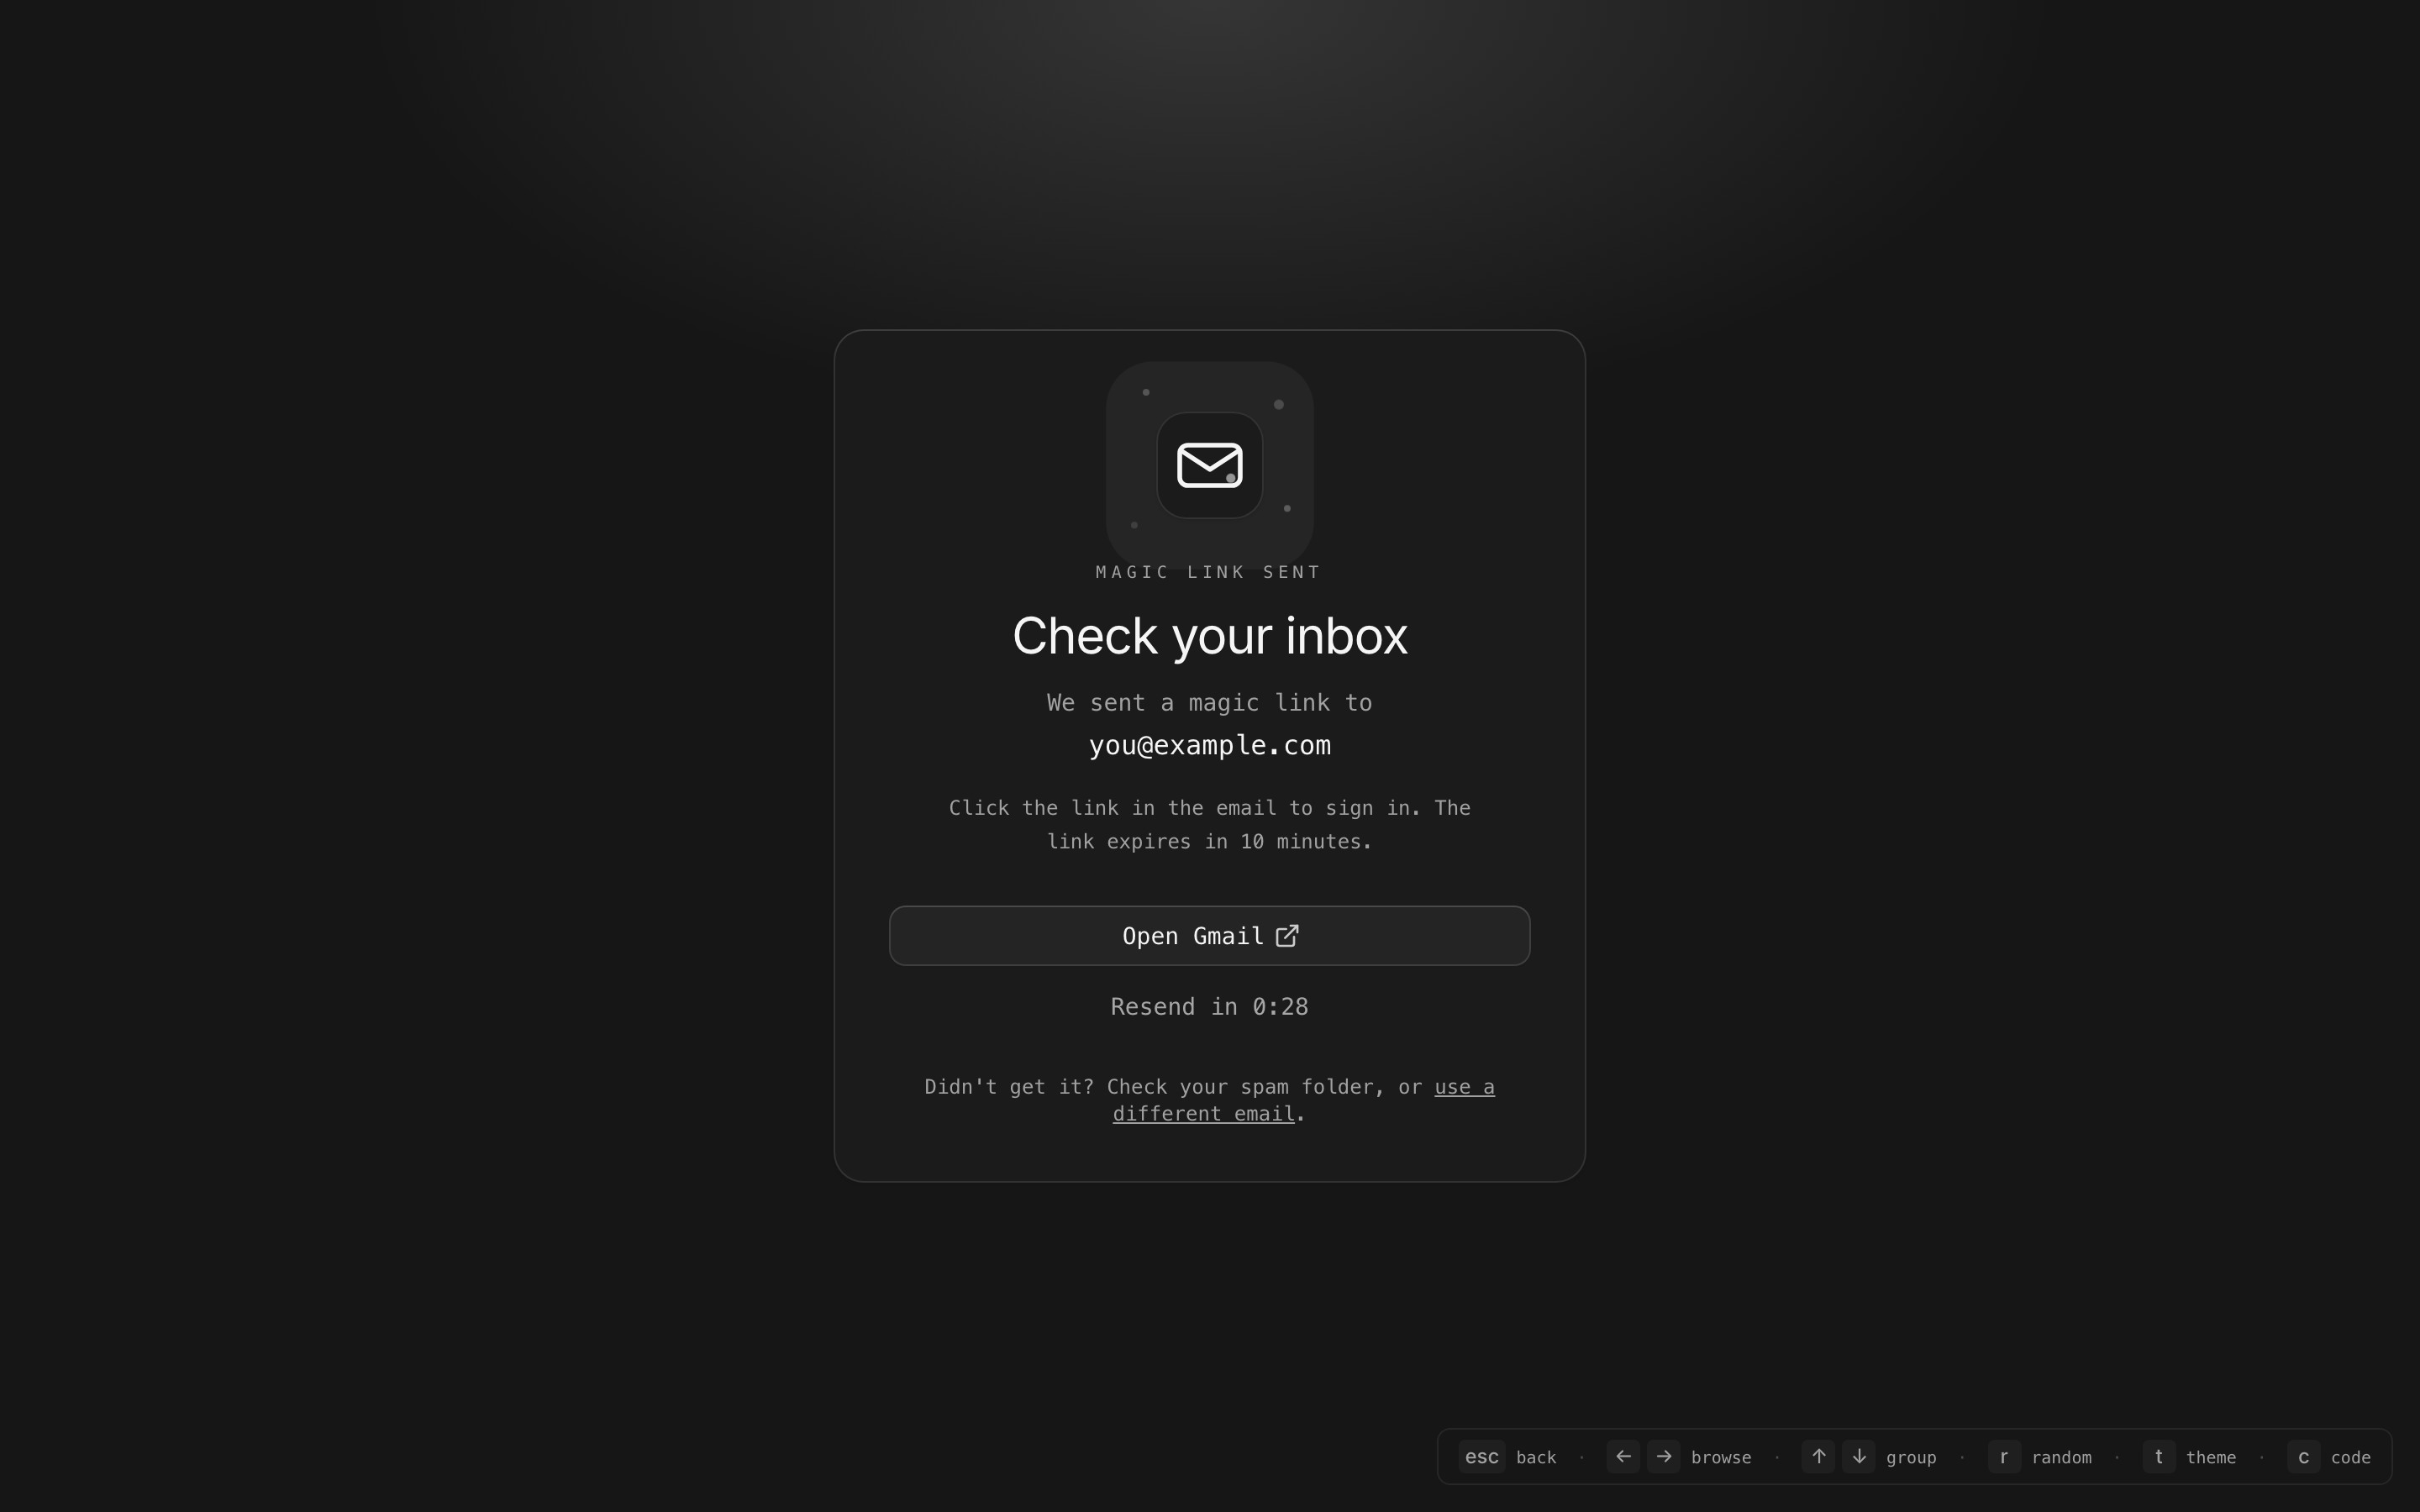Image resolution: width=2420 pixels, height=1512 pixels.
Task: Click the 'random' label in shortcut bar
Action: coord(2062,1458)
